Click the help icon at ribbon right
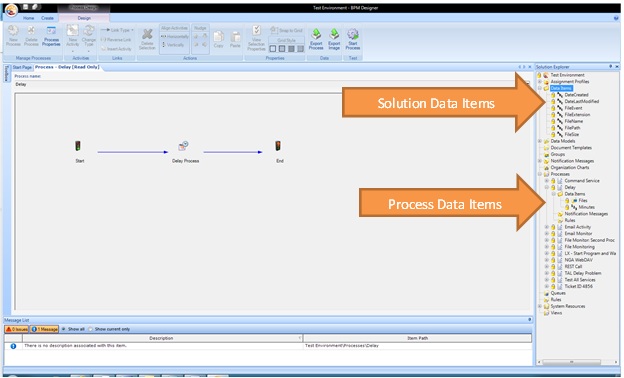The image size is (624, 378). [616, 18]
